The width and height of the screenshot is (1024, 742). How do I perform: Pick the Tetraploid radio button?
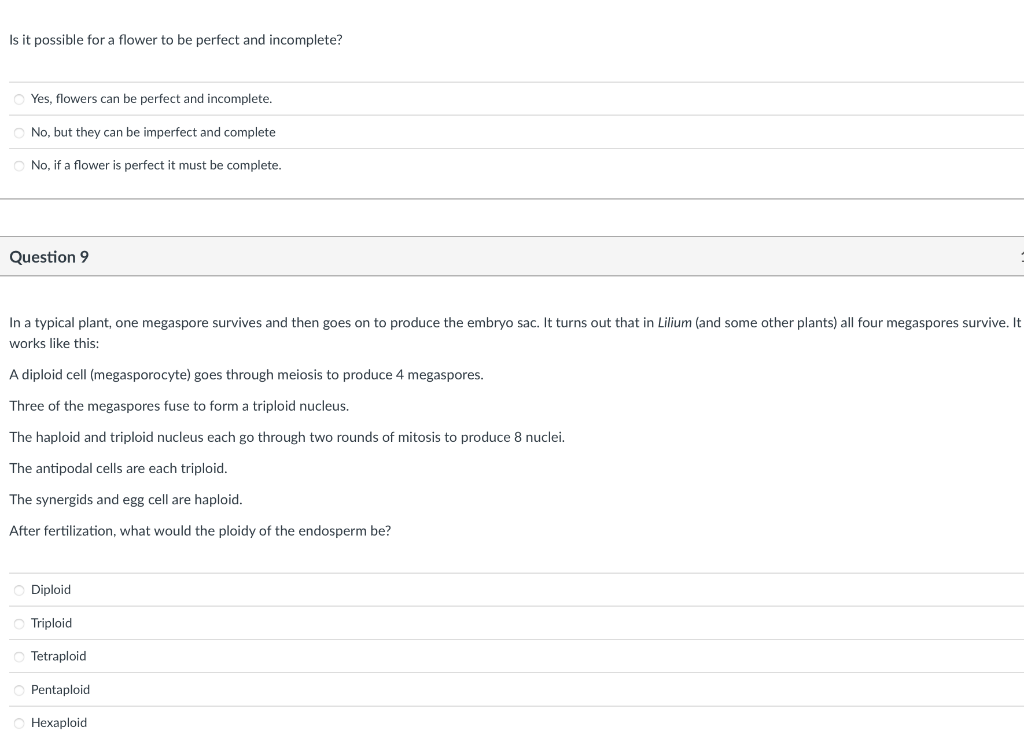(x=20, y=656)
